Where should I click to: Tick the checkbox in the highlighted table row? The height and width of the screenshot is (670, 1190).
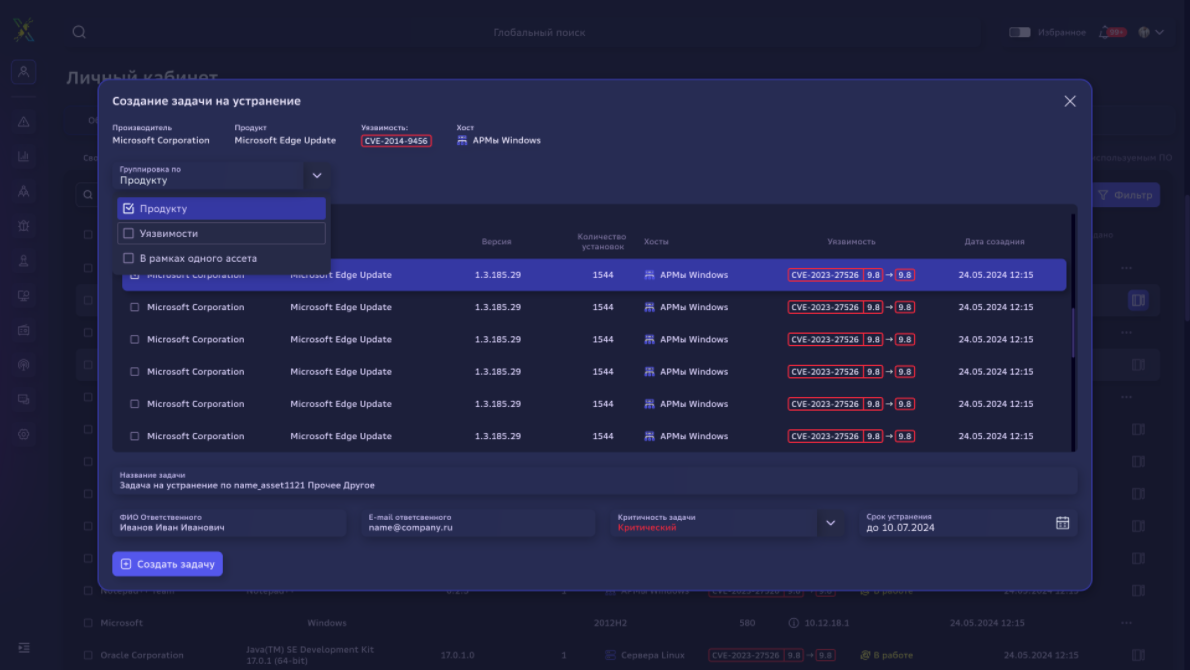click(x=134, y=275)
